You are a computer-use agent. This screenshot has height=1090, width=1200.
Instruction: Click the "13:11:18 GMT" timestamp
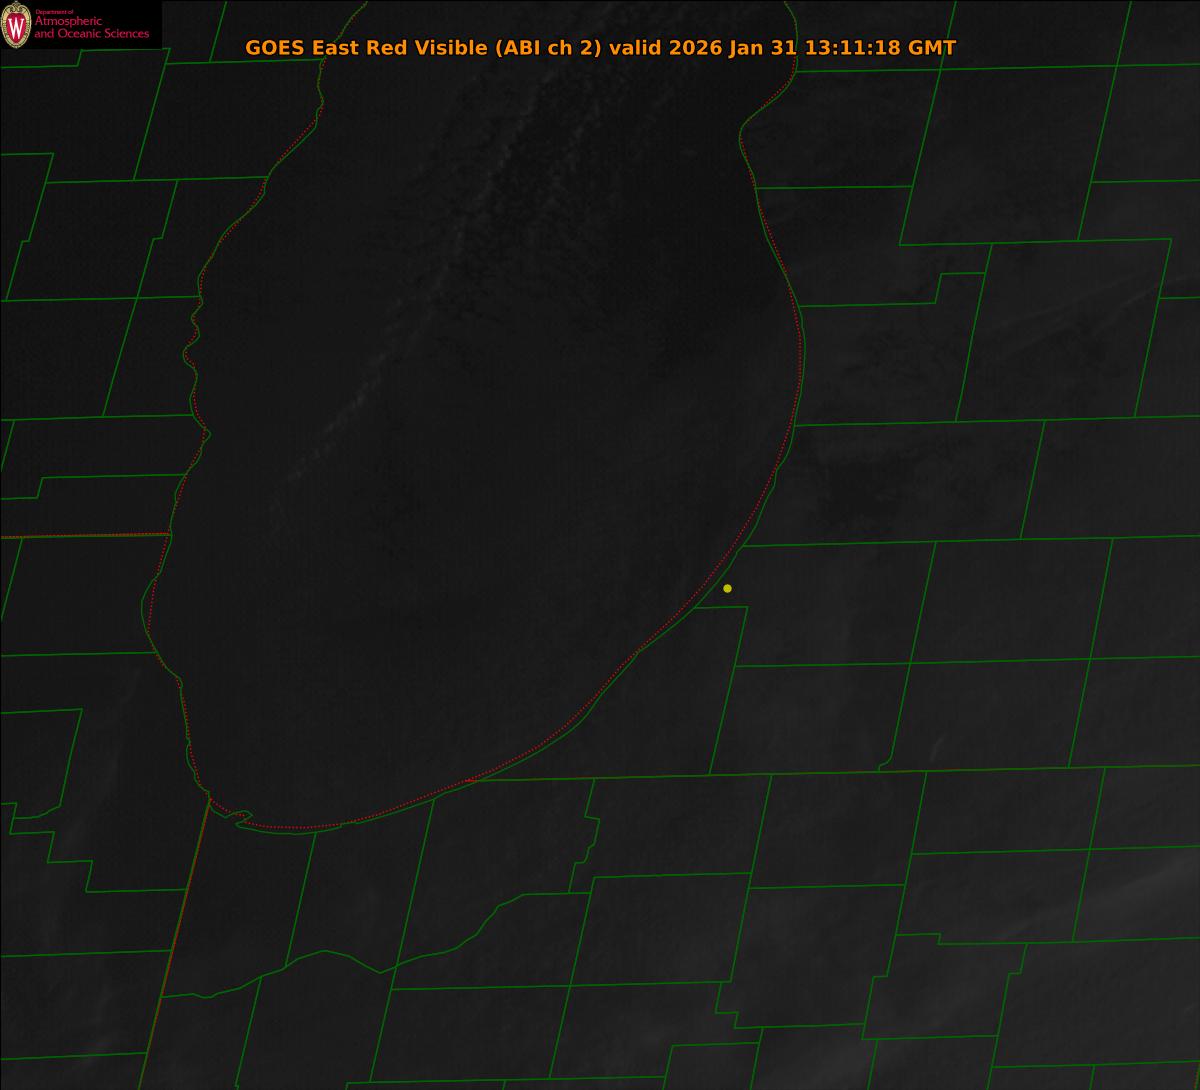881,48
